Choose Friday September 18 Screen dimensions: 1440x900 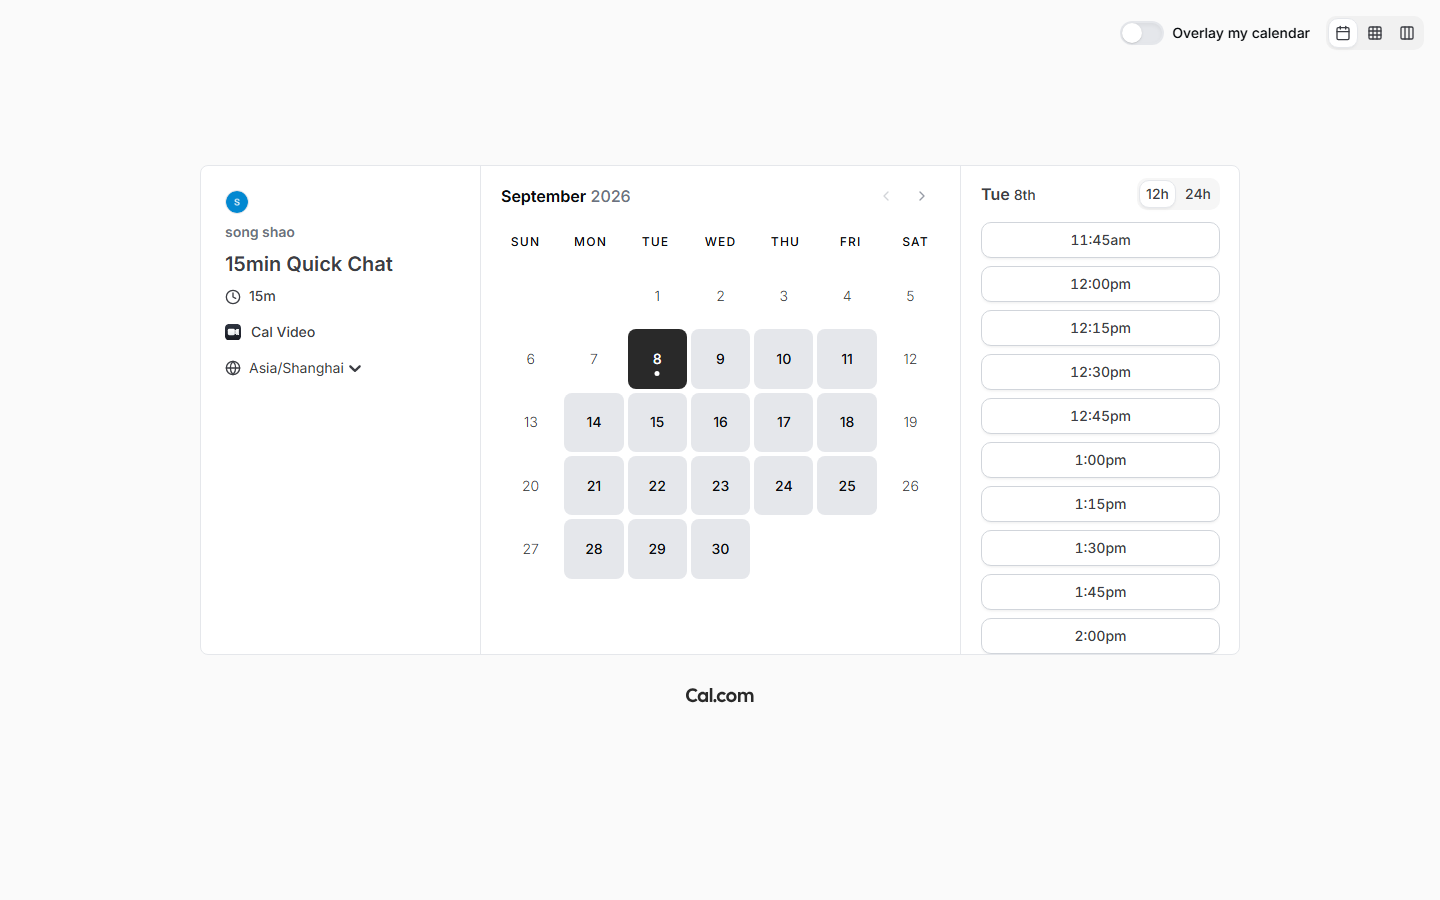(847, 422)
